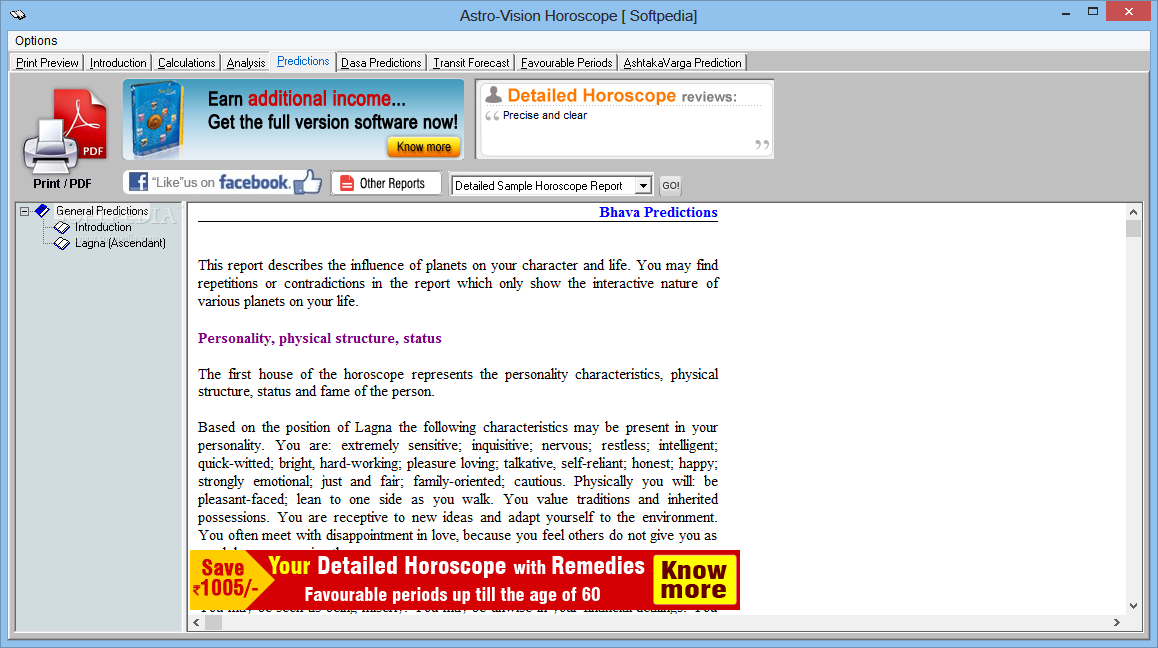
Task: Select General Predictions tree item
Action: pyautogui.click(x=102, y=211)
